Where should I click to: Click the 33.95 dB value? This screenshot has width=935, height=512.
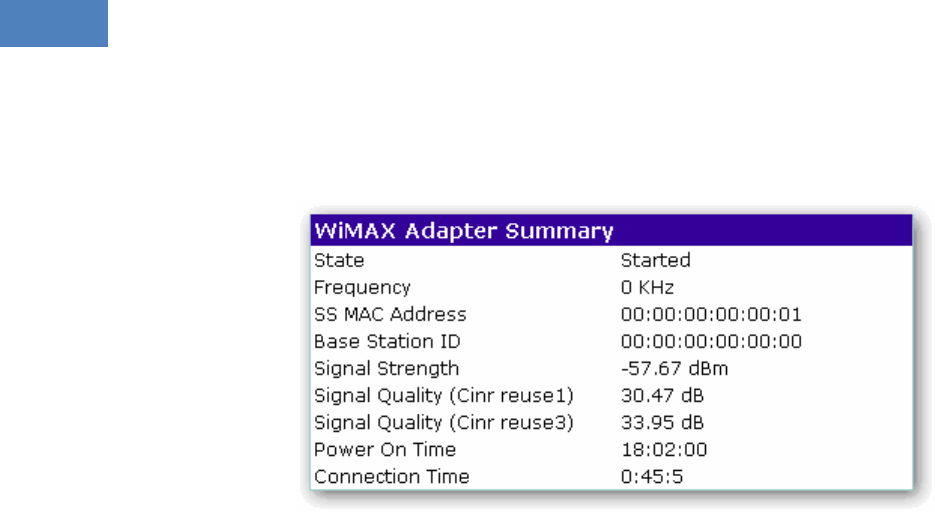tap(662, 423)
